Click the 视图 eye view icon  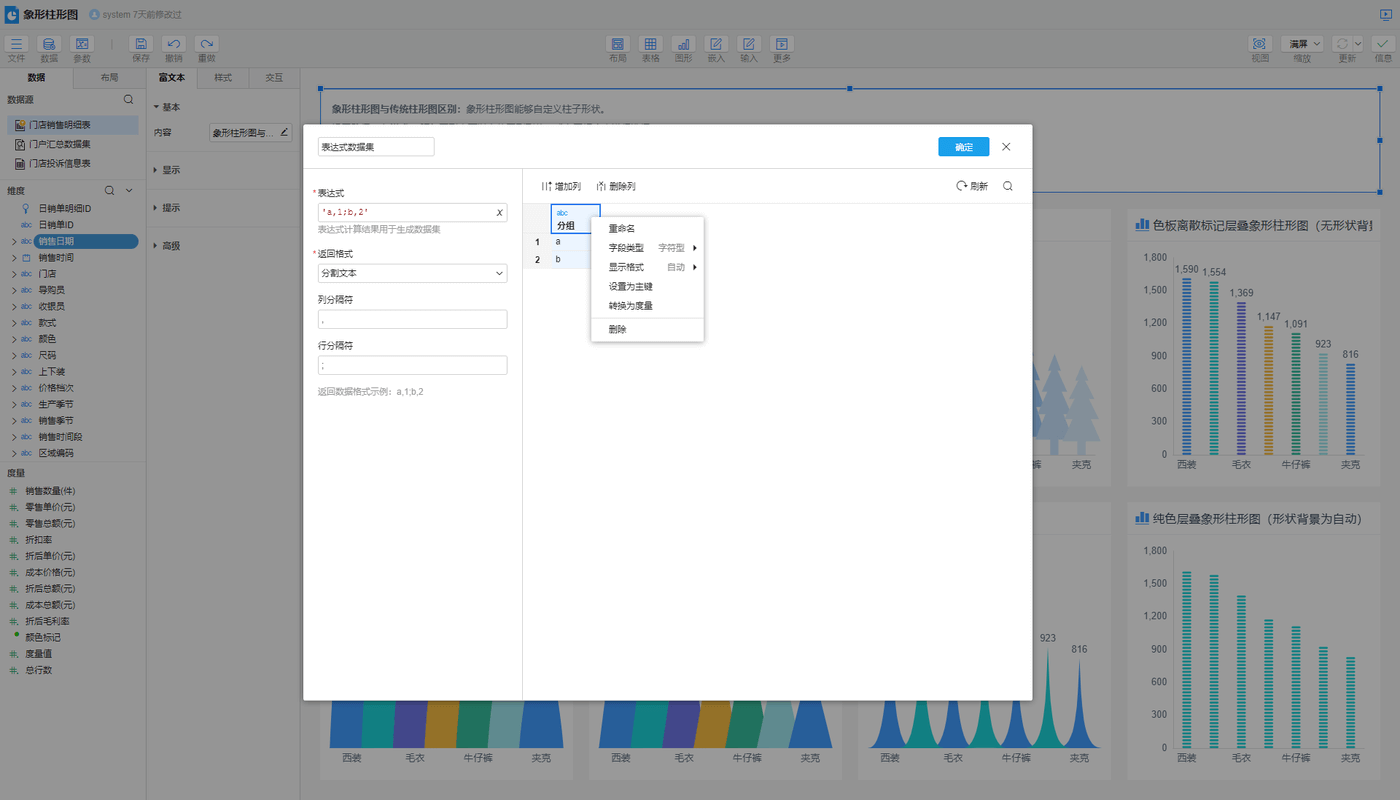point(1259,44)
